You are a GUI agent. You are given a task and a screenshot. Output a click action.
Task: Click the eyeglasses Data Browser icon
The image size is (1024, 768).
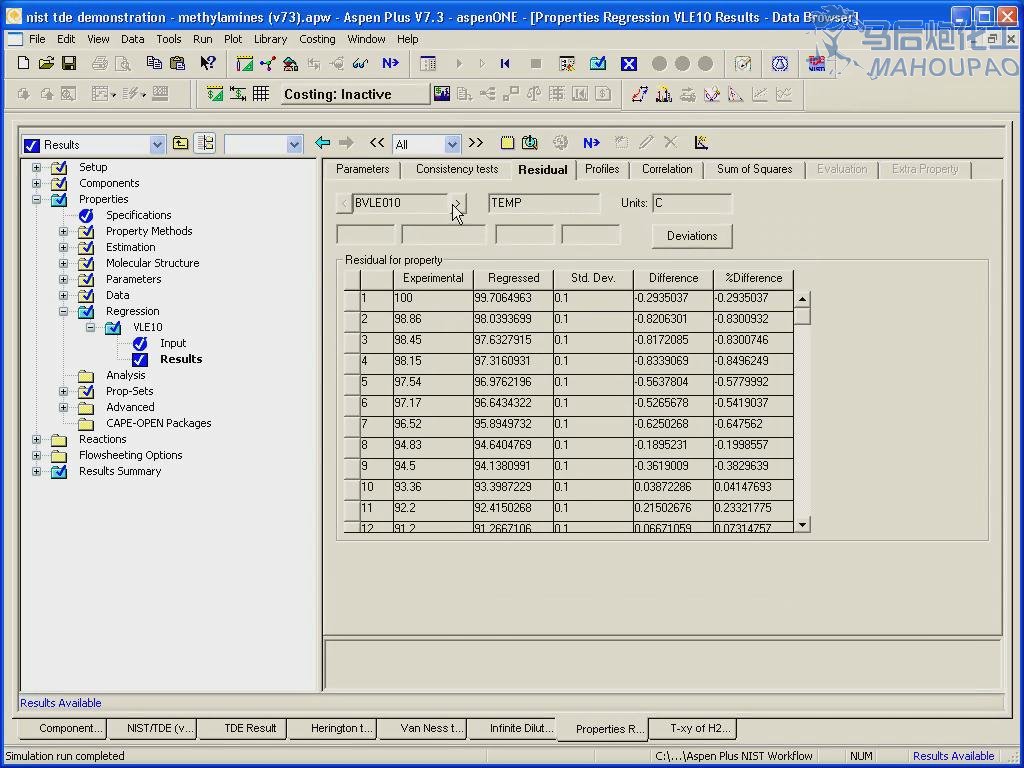tap(360, 63)
